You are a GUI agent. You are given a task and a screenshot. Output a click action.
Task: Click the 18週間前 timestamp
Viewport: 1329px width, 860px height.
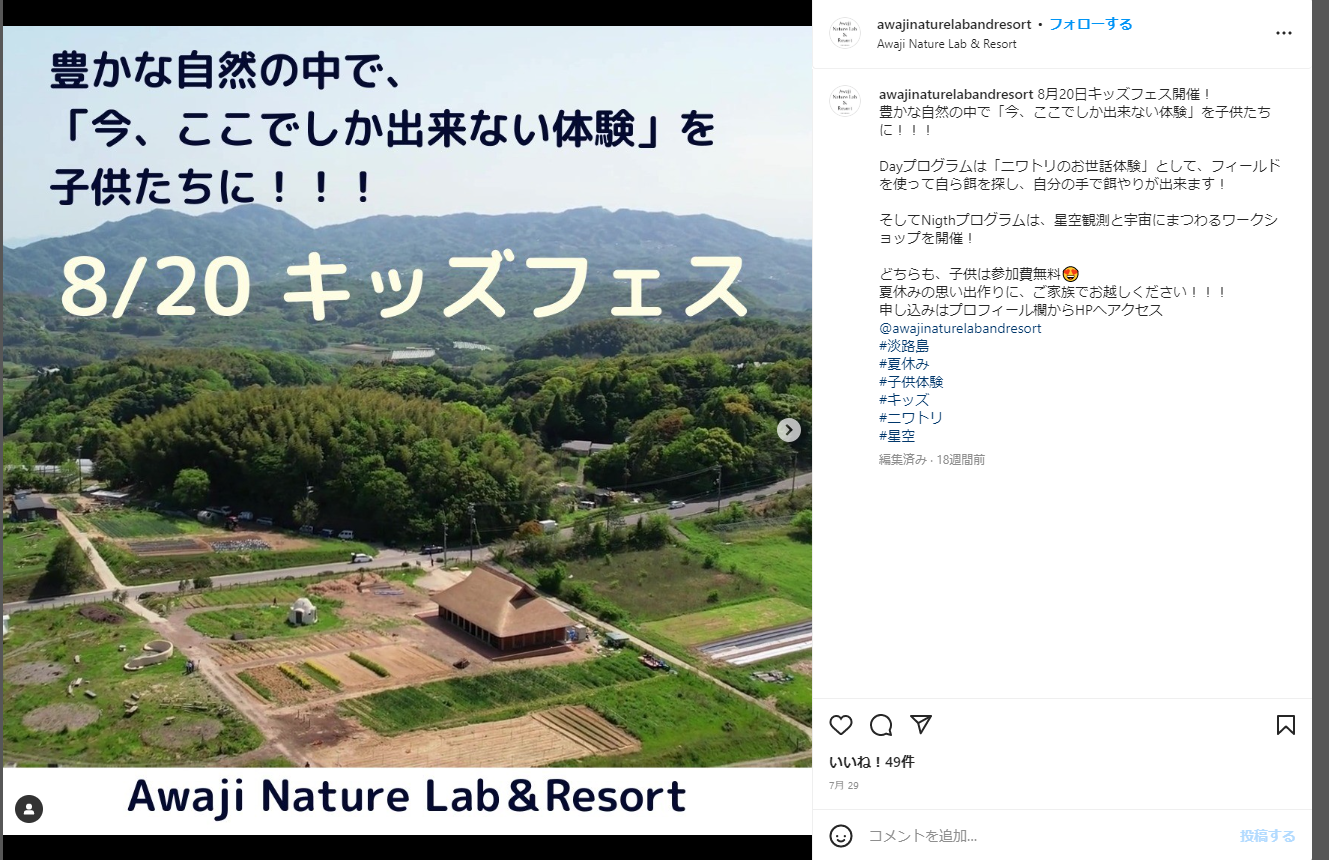click(x=960, y=460)
